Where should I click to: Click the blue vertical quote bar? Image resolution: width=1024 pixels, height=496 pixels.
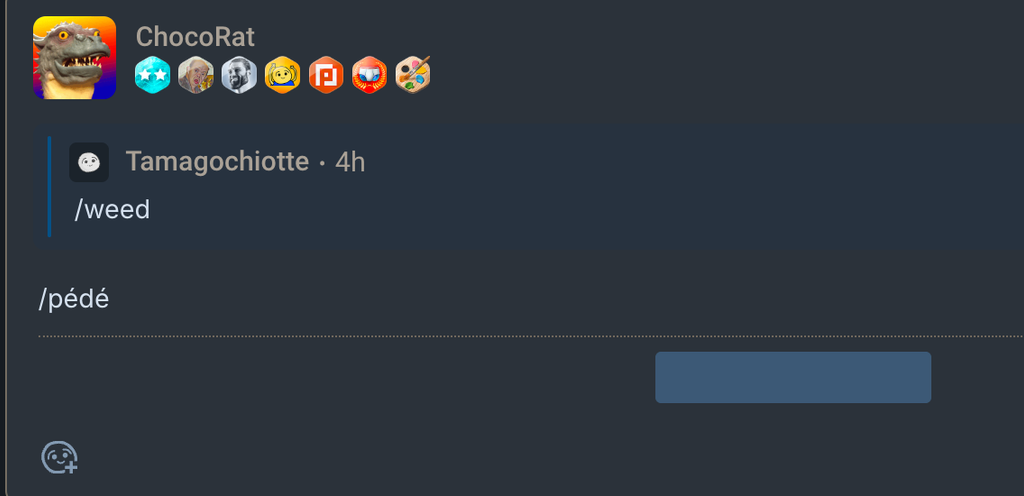click(49, 187)
